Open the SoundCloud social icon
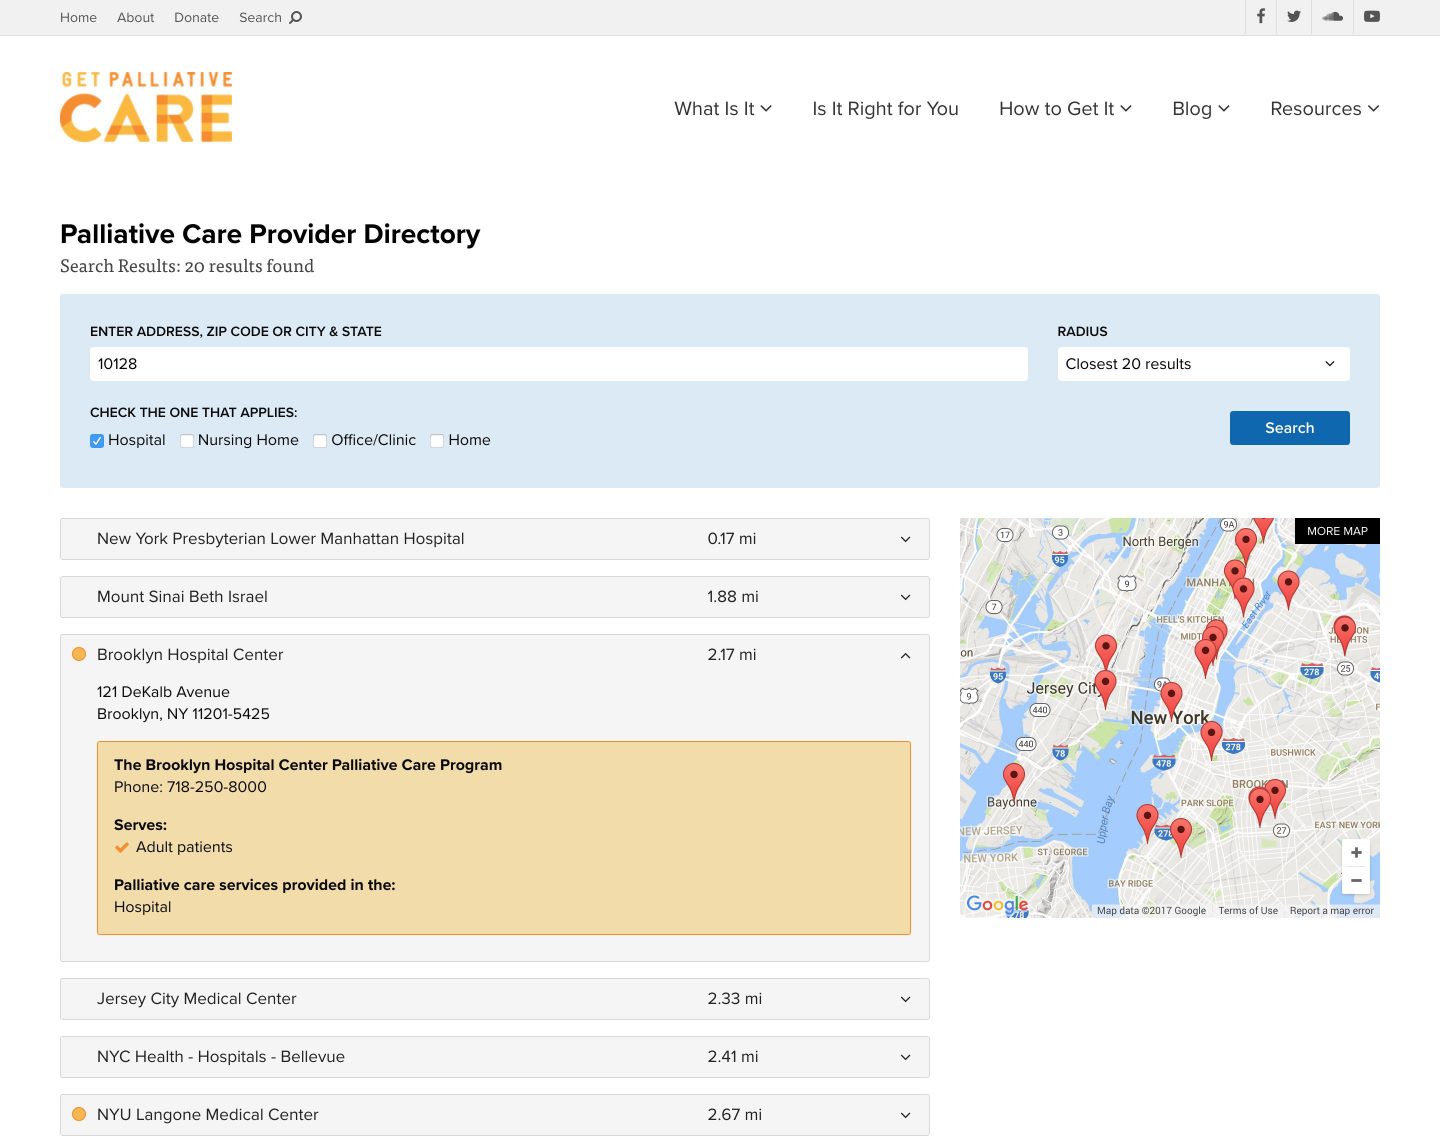 click(x=1332, y=17)
